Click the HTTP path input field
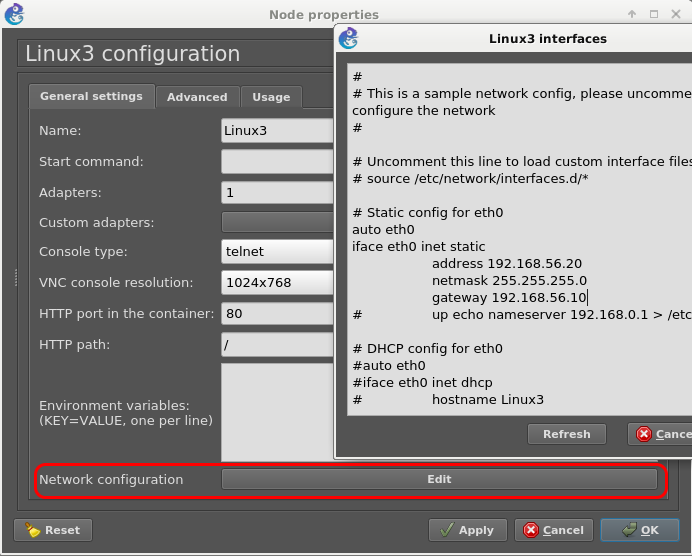This screenshot has height=556, width=692. click(277, 345)
